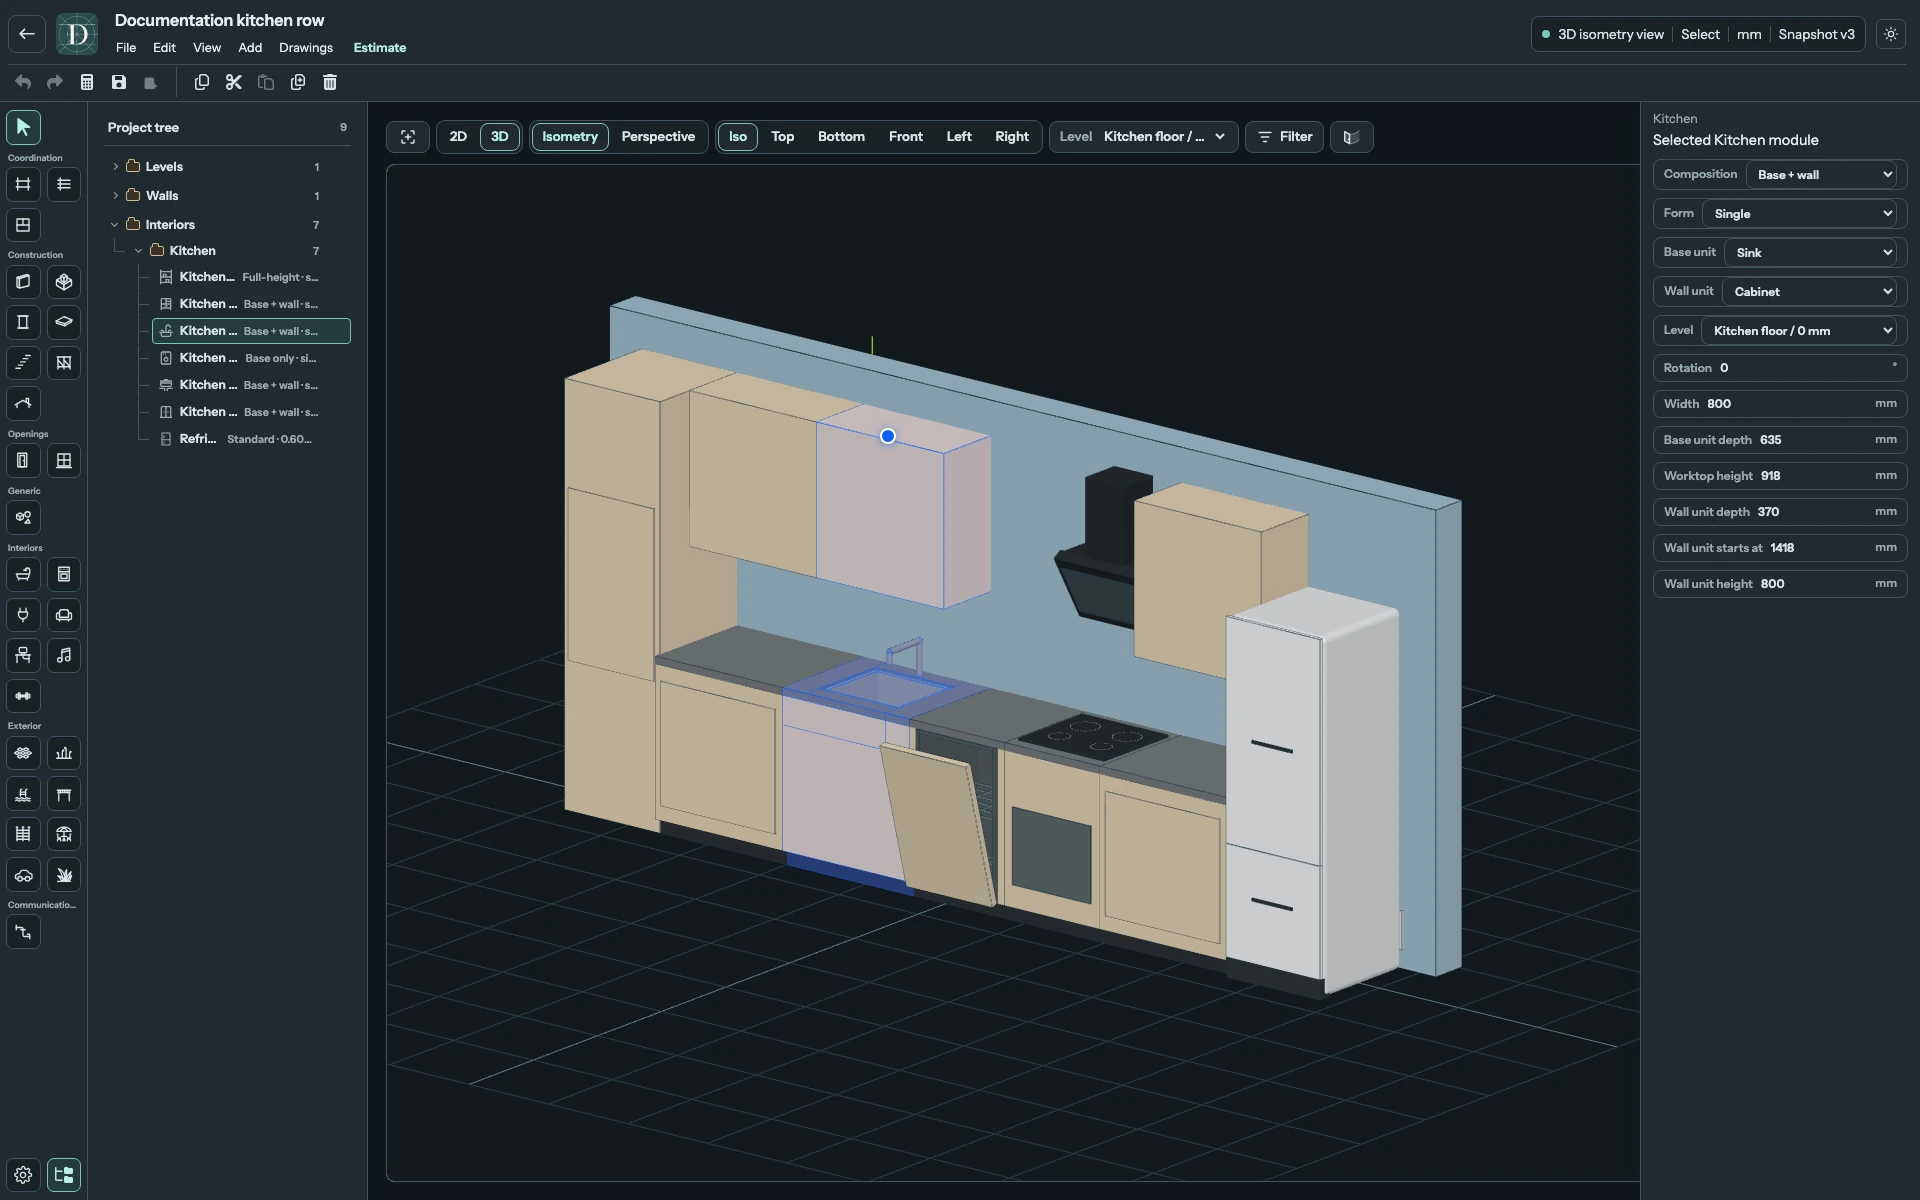The image size is (1920, 1200).
Task: Open the Drawings menu
Action: (306, 48)
